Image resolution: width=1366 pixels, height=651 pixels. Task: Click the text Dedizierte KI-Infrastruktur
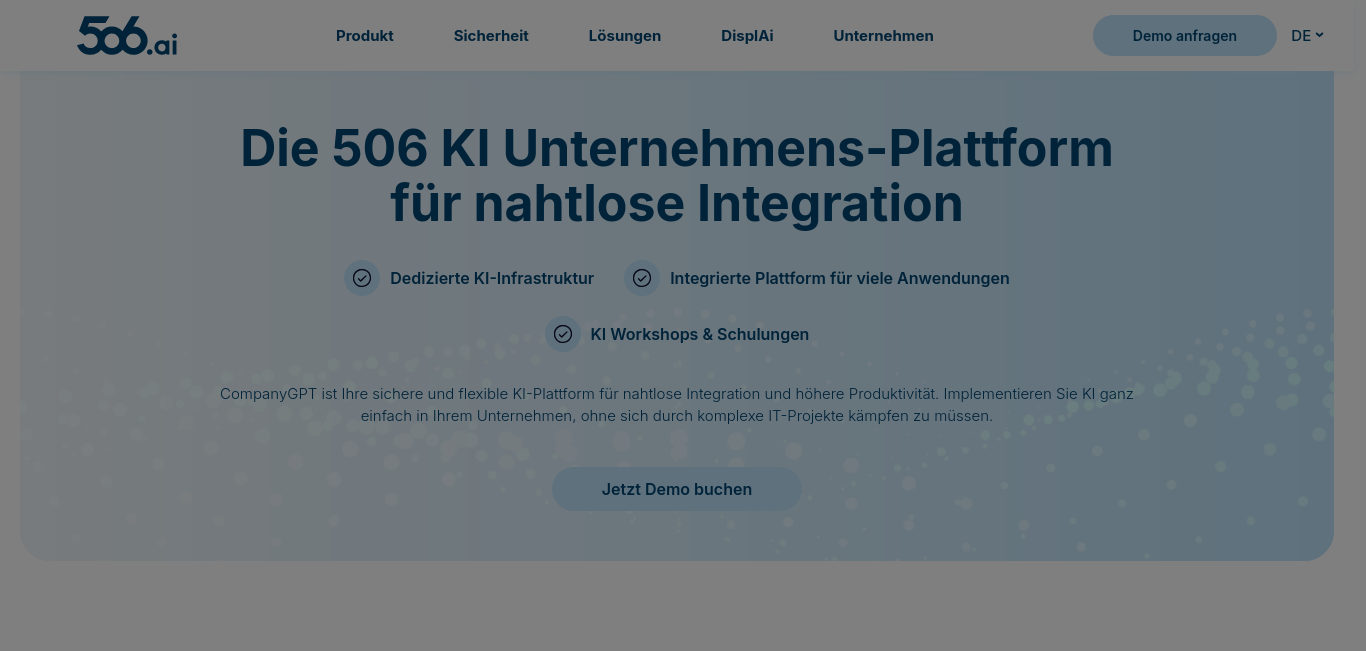click(492, 279)
